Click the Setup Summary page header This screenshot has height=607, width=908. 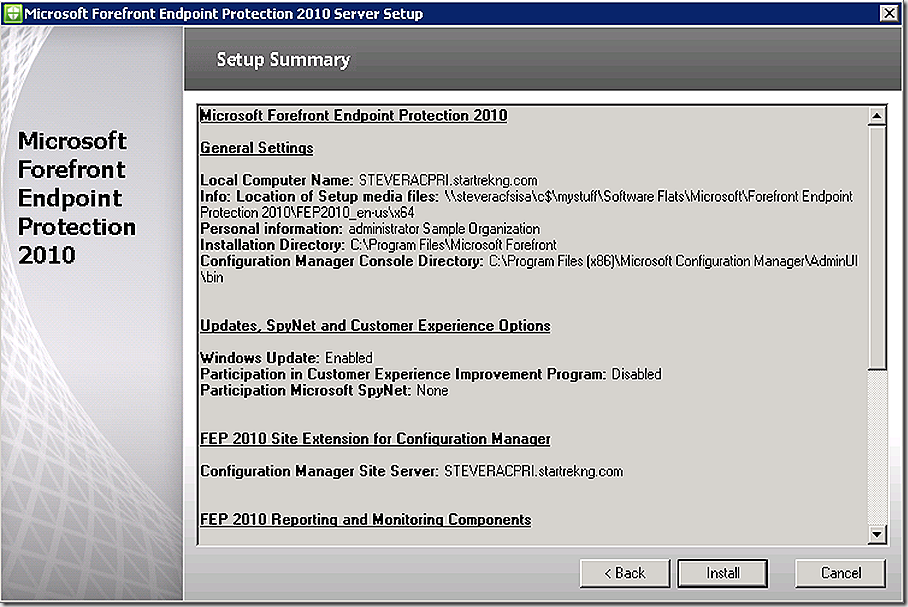click(x=283, y=60)
